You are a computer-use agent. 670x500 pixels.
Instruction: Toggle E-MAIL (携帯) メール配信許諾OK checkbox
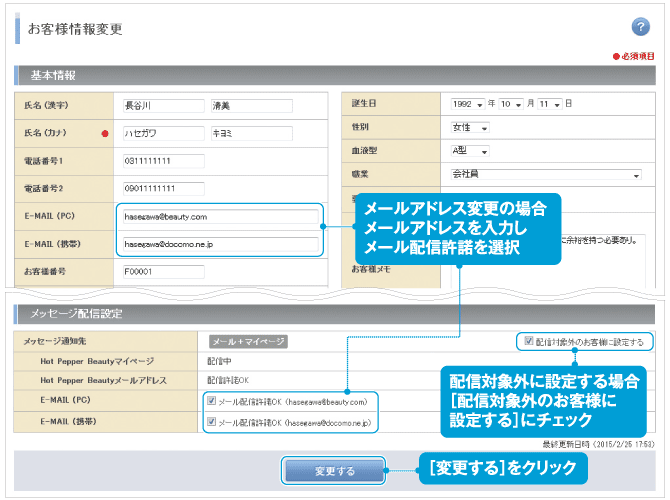pos(211,423)
